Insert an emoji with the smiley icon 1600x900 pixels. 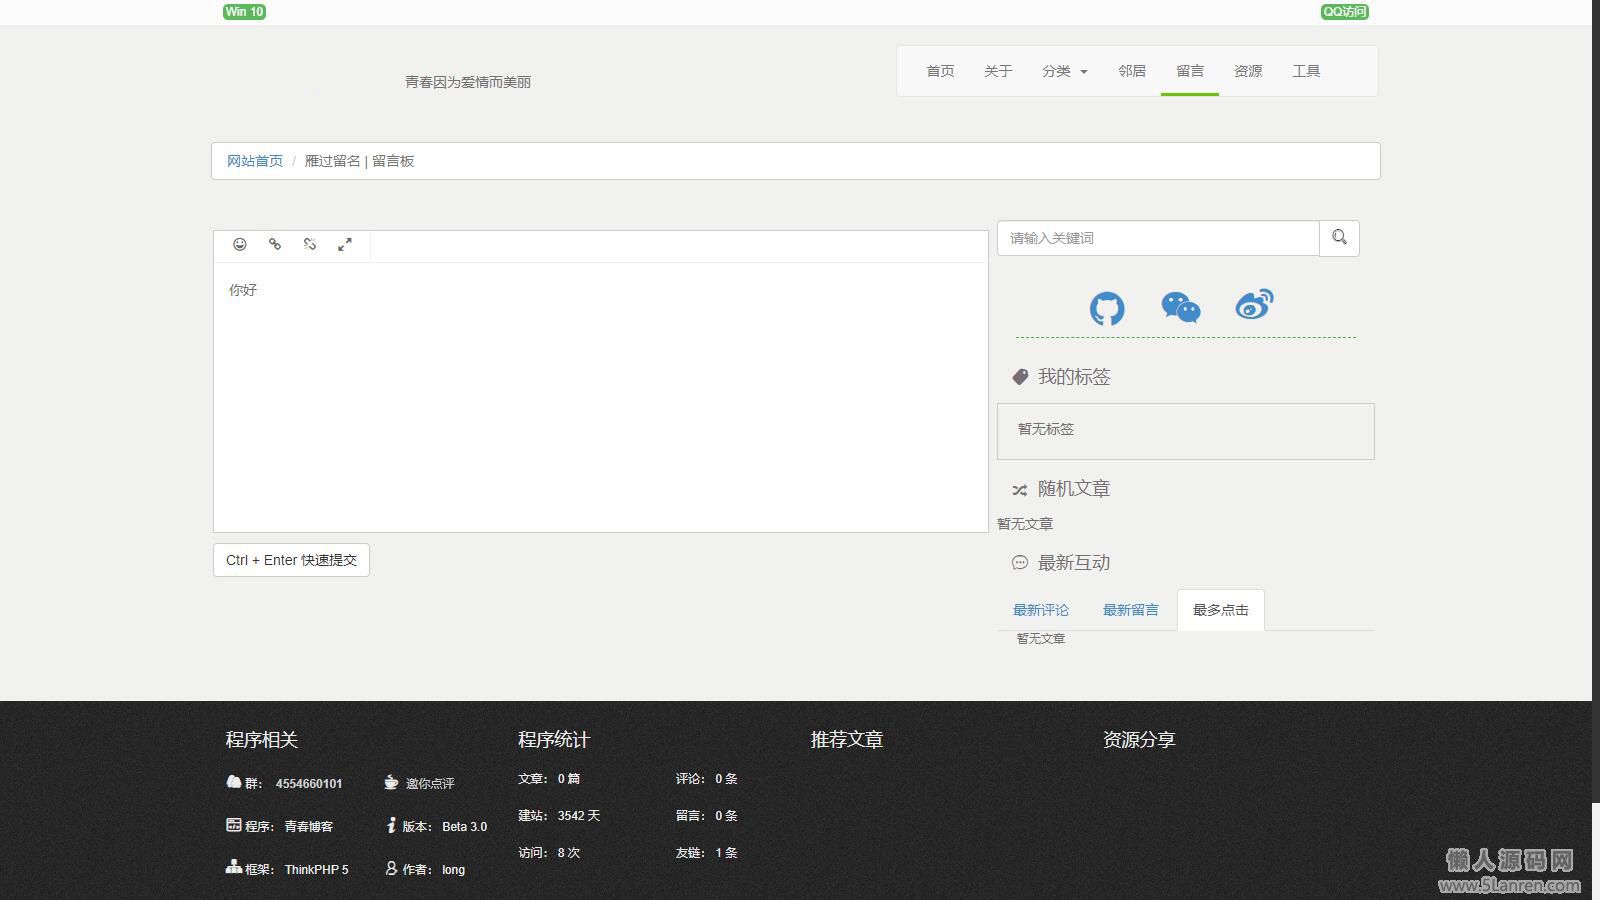tap(240, 244)
